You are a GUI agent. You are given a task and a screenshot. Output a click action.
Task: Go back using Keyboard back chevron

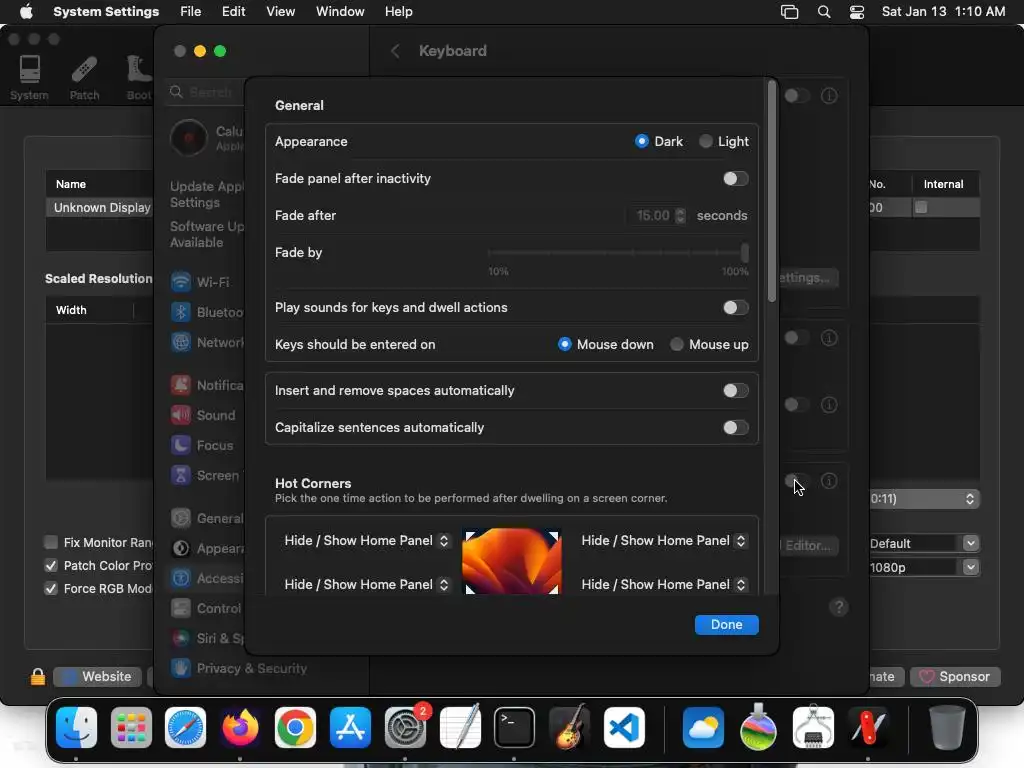pyautogui.click(x=395, y=51)
